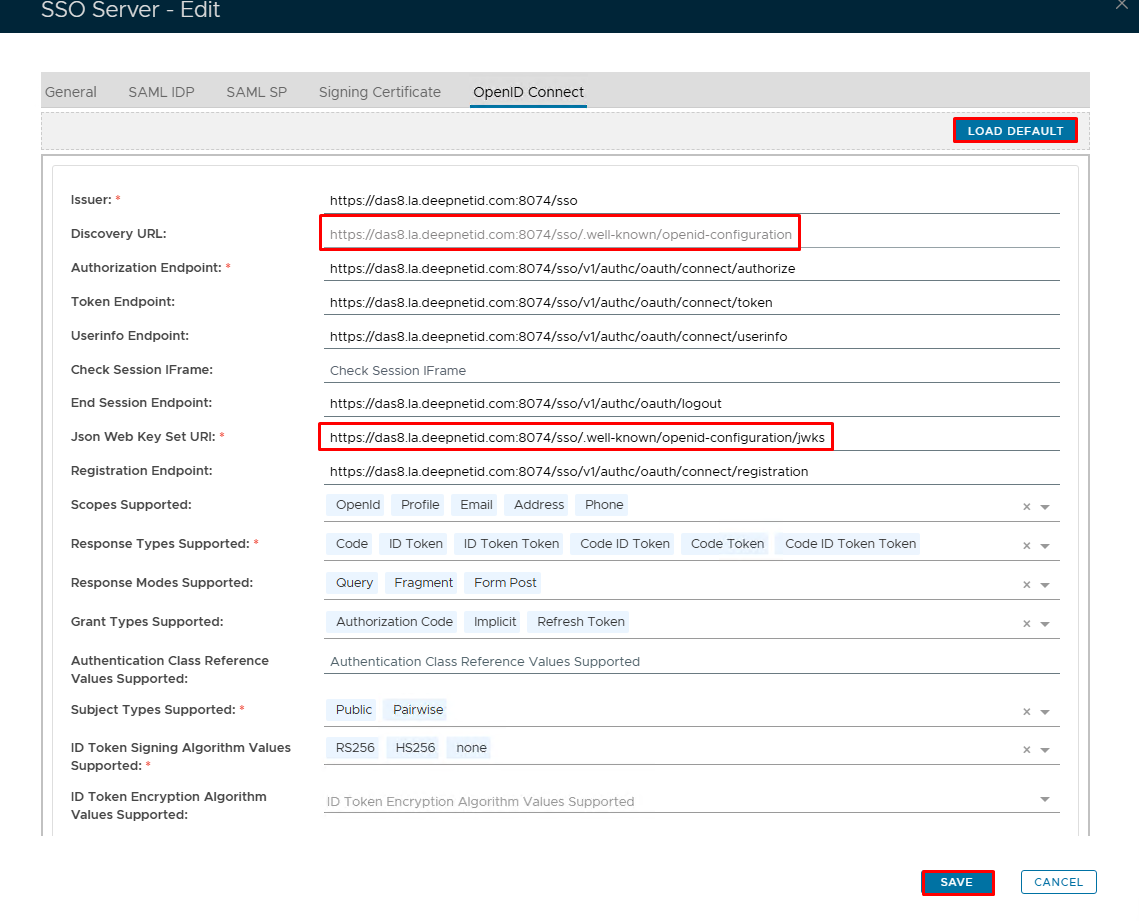Screen dimensions: 1139x921
Task: Switch to the SAML IDP tab
Action: (161, 92)
